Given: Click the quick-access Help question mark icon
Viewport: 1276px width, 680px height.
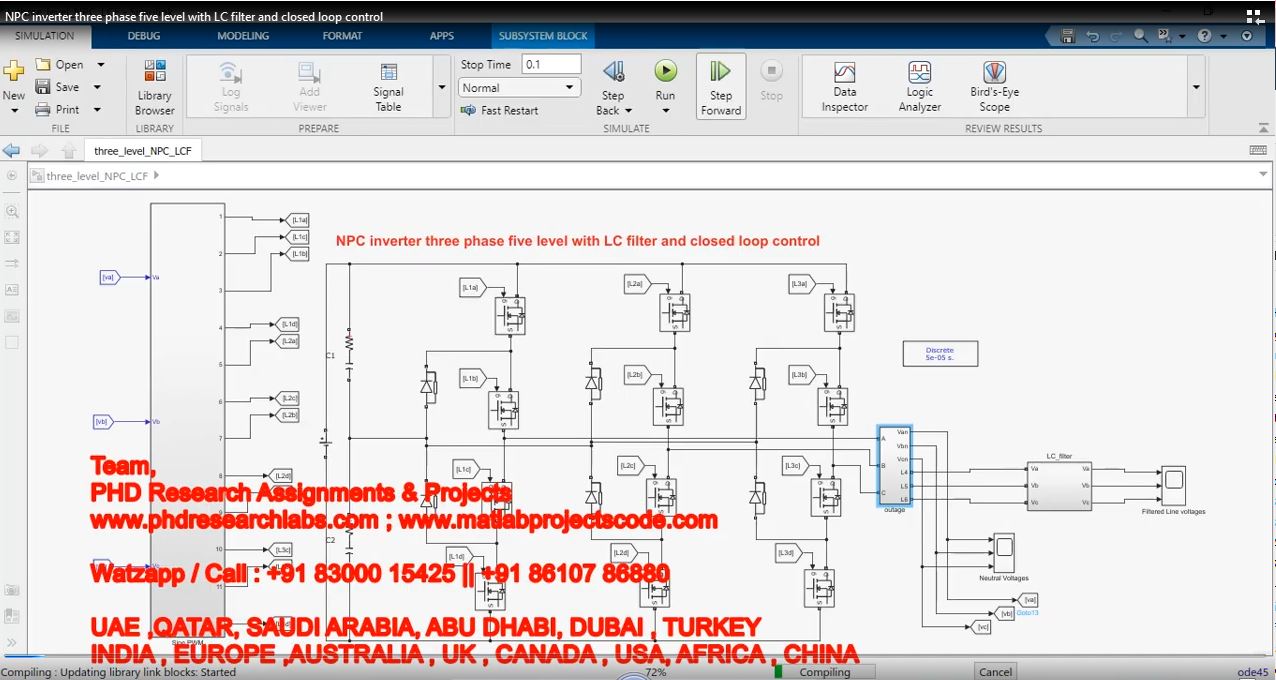Looking at the screenshot, I should click(x=1204, y=36).
